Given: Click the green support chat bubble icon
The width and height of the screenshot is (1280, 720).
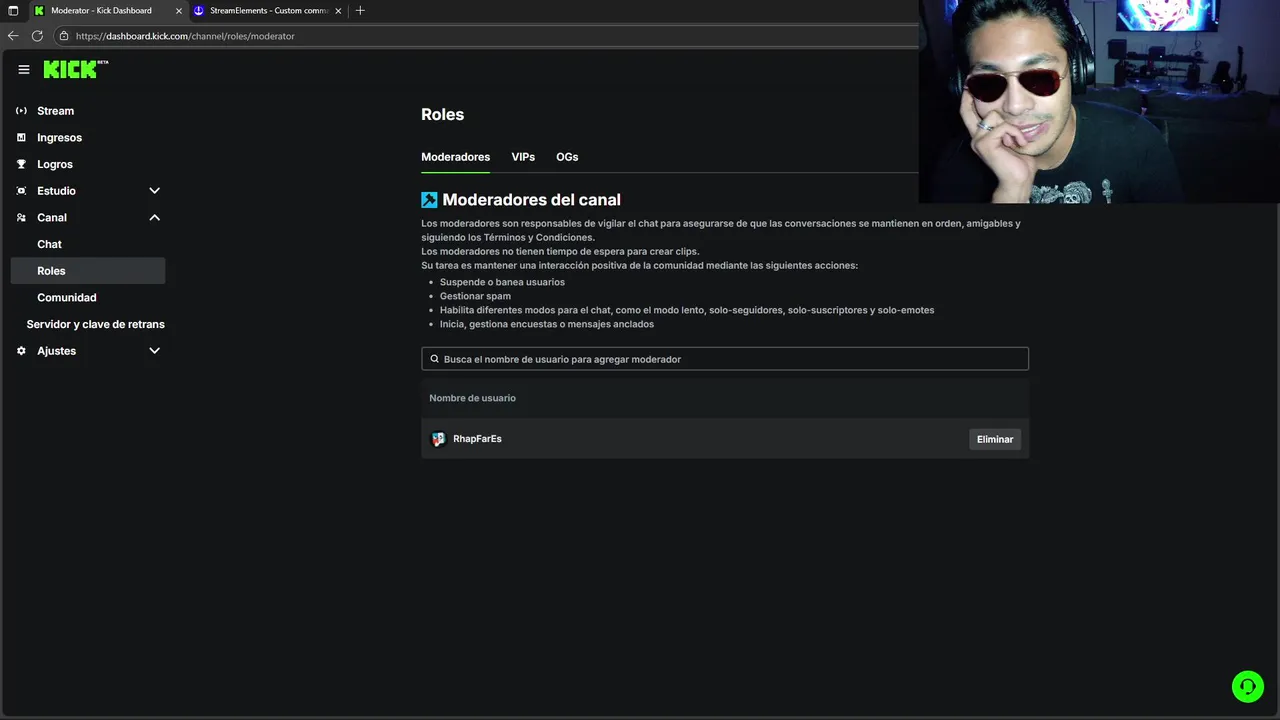Looking at the screenshot, I should (1247, 686).
